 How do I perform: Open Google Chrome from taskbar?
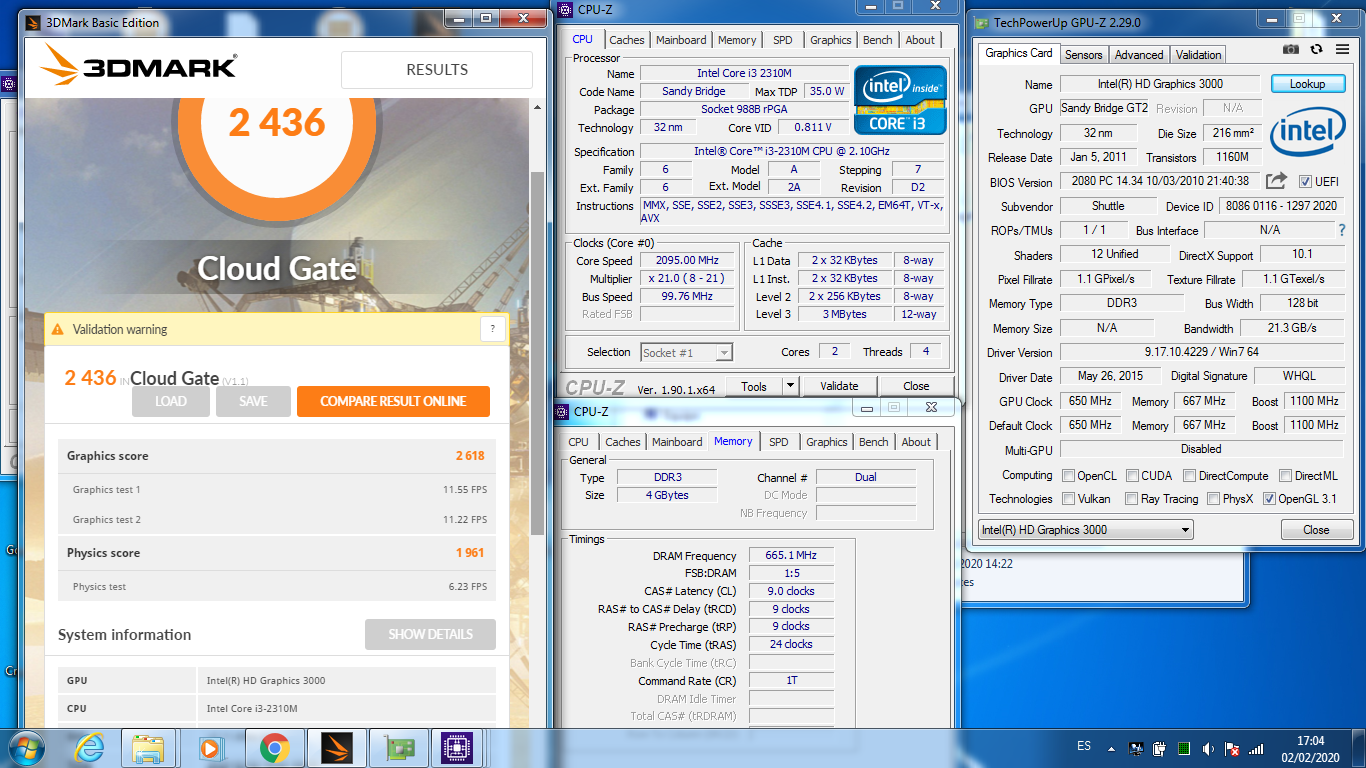click(274, 748)
